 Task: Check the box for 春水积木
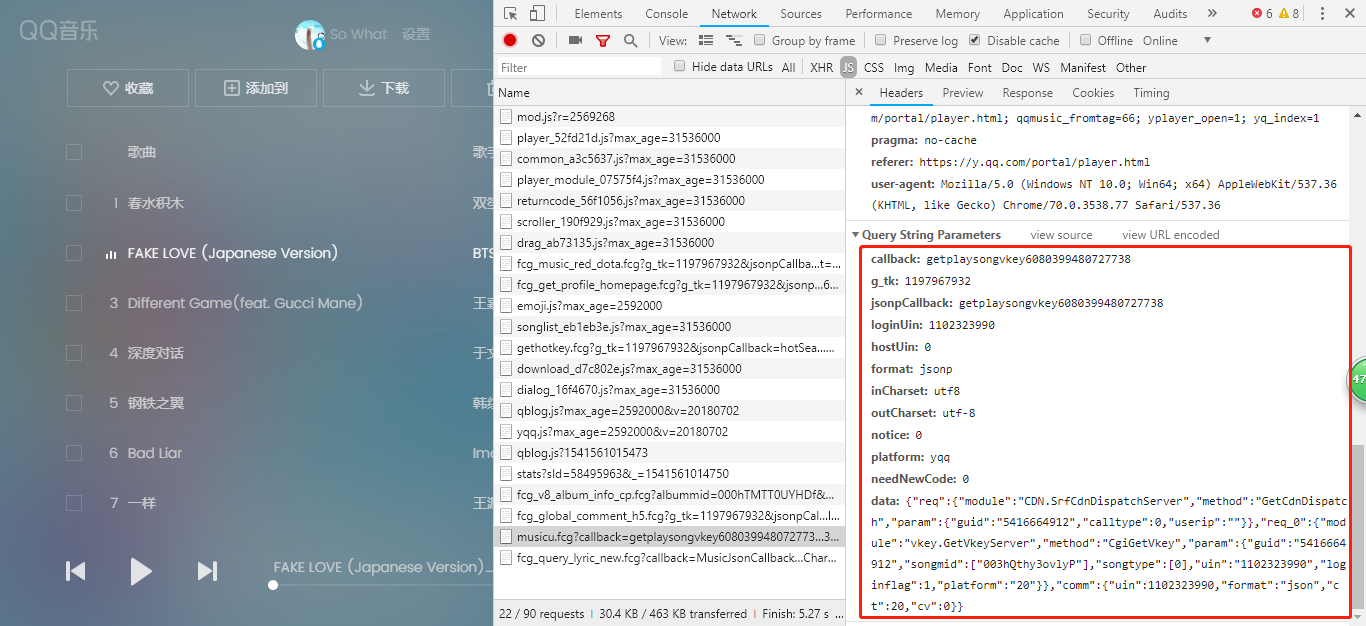(x=74, y=203)
